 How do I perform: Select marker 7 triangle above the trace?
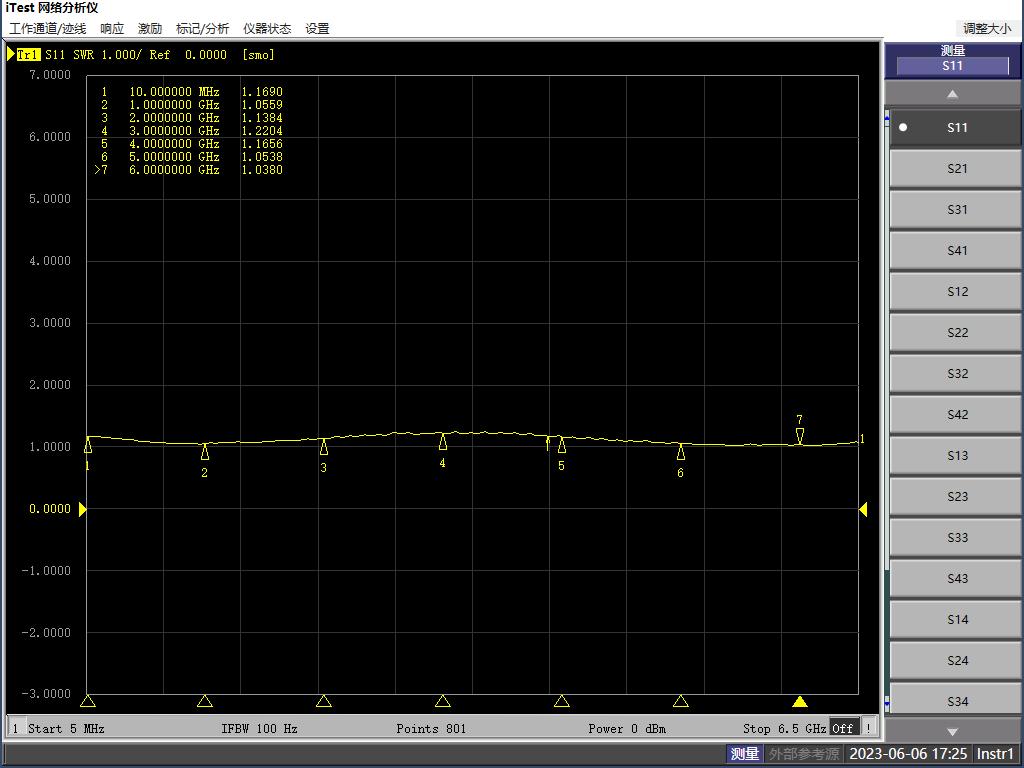[800, 435]
